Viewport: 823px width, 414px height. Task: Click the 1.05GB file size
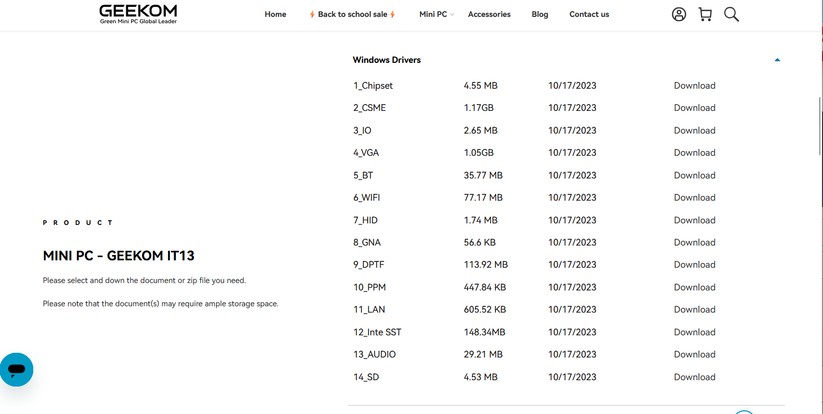(478, 153)
